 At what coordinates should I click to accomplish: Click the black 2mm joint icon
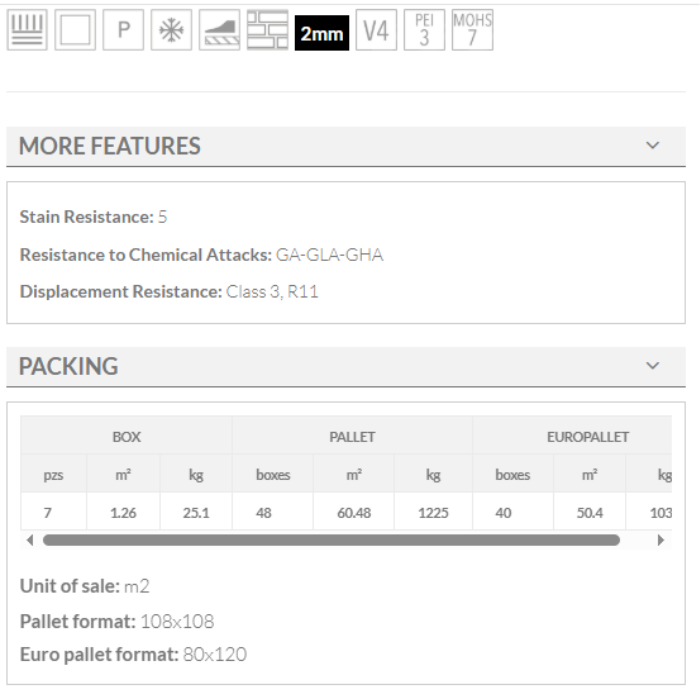322,33
